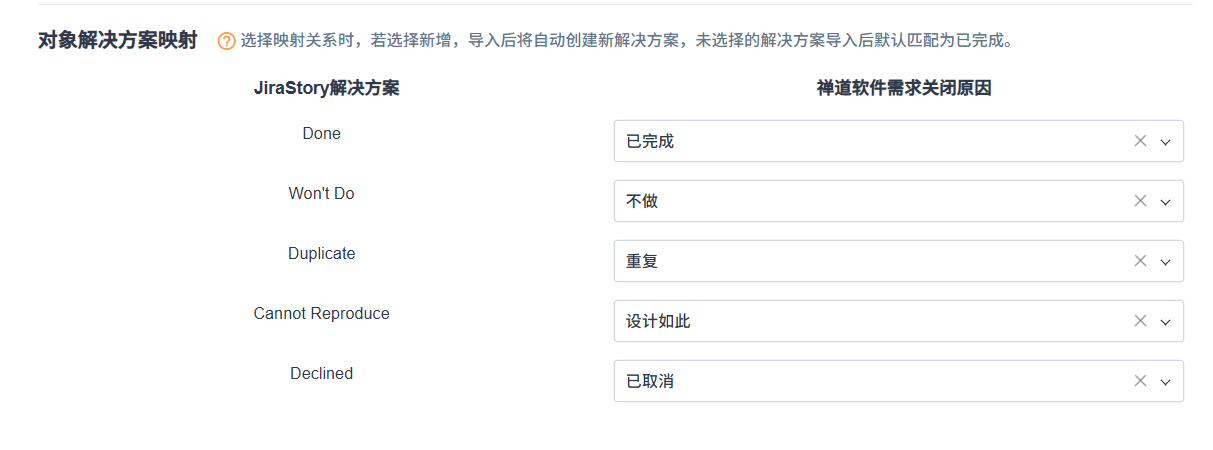Expand the Done row dropdown chevron

[x=1165, y=142]
